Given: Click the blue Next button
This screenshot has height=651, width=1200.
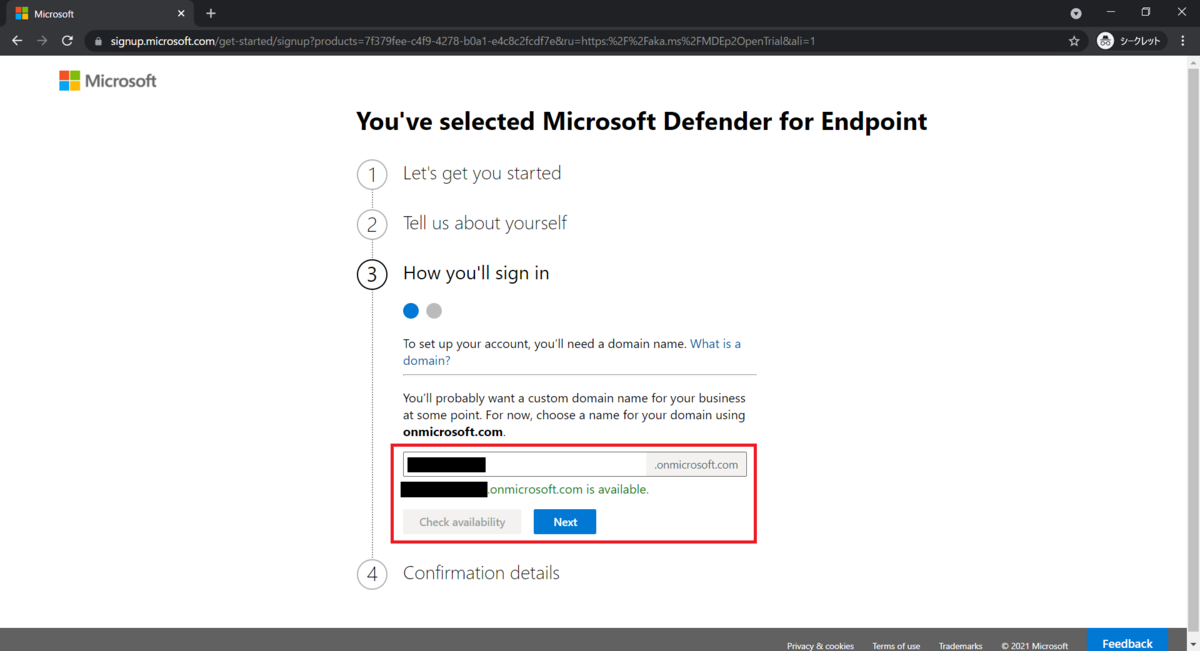Looking at the screenshot, I should coord(565,522).
